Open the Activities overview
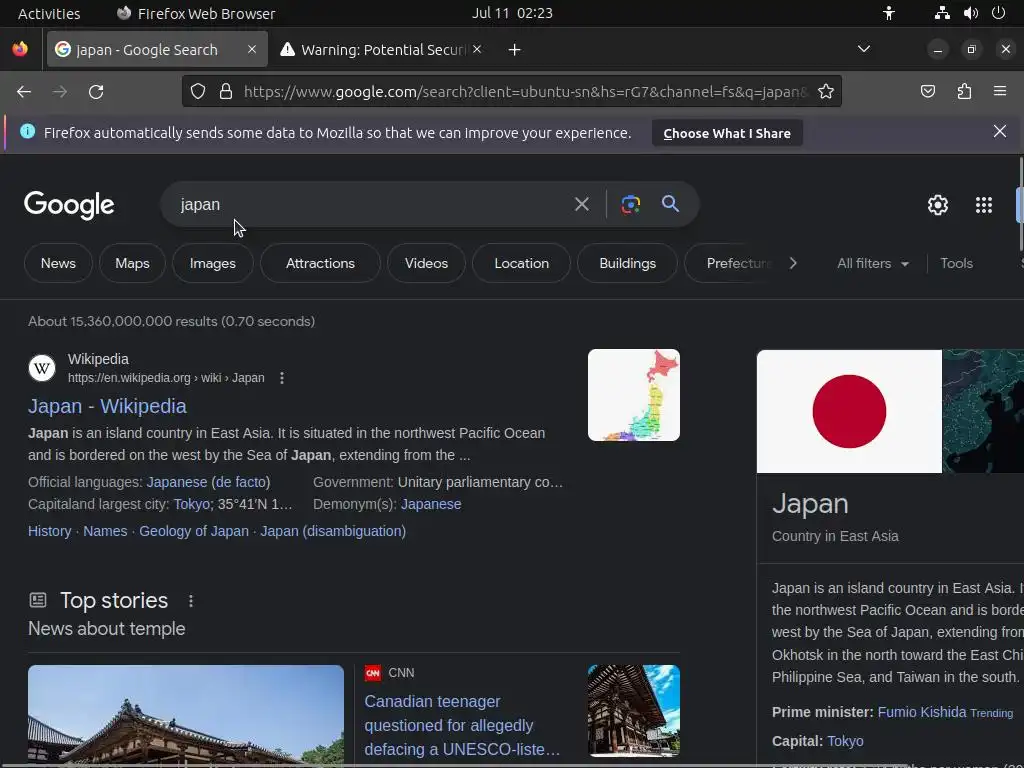 pyautogui.click(x=49, y=13)
